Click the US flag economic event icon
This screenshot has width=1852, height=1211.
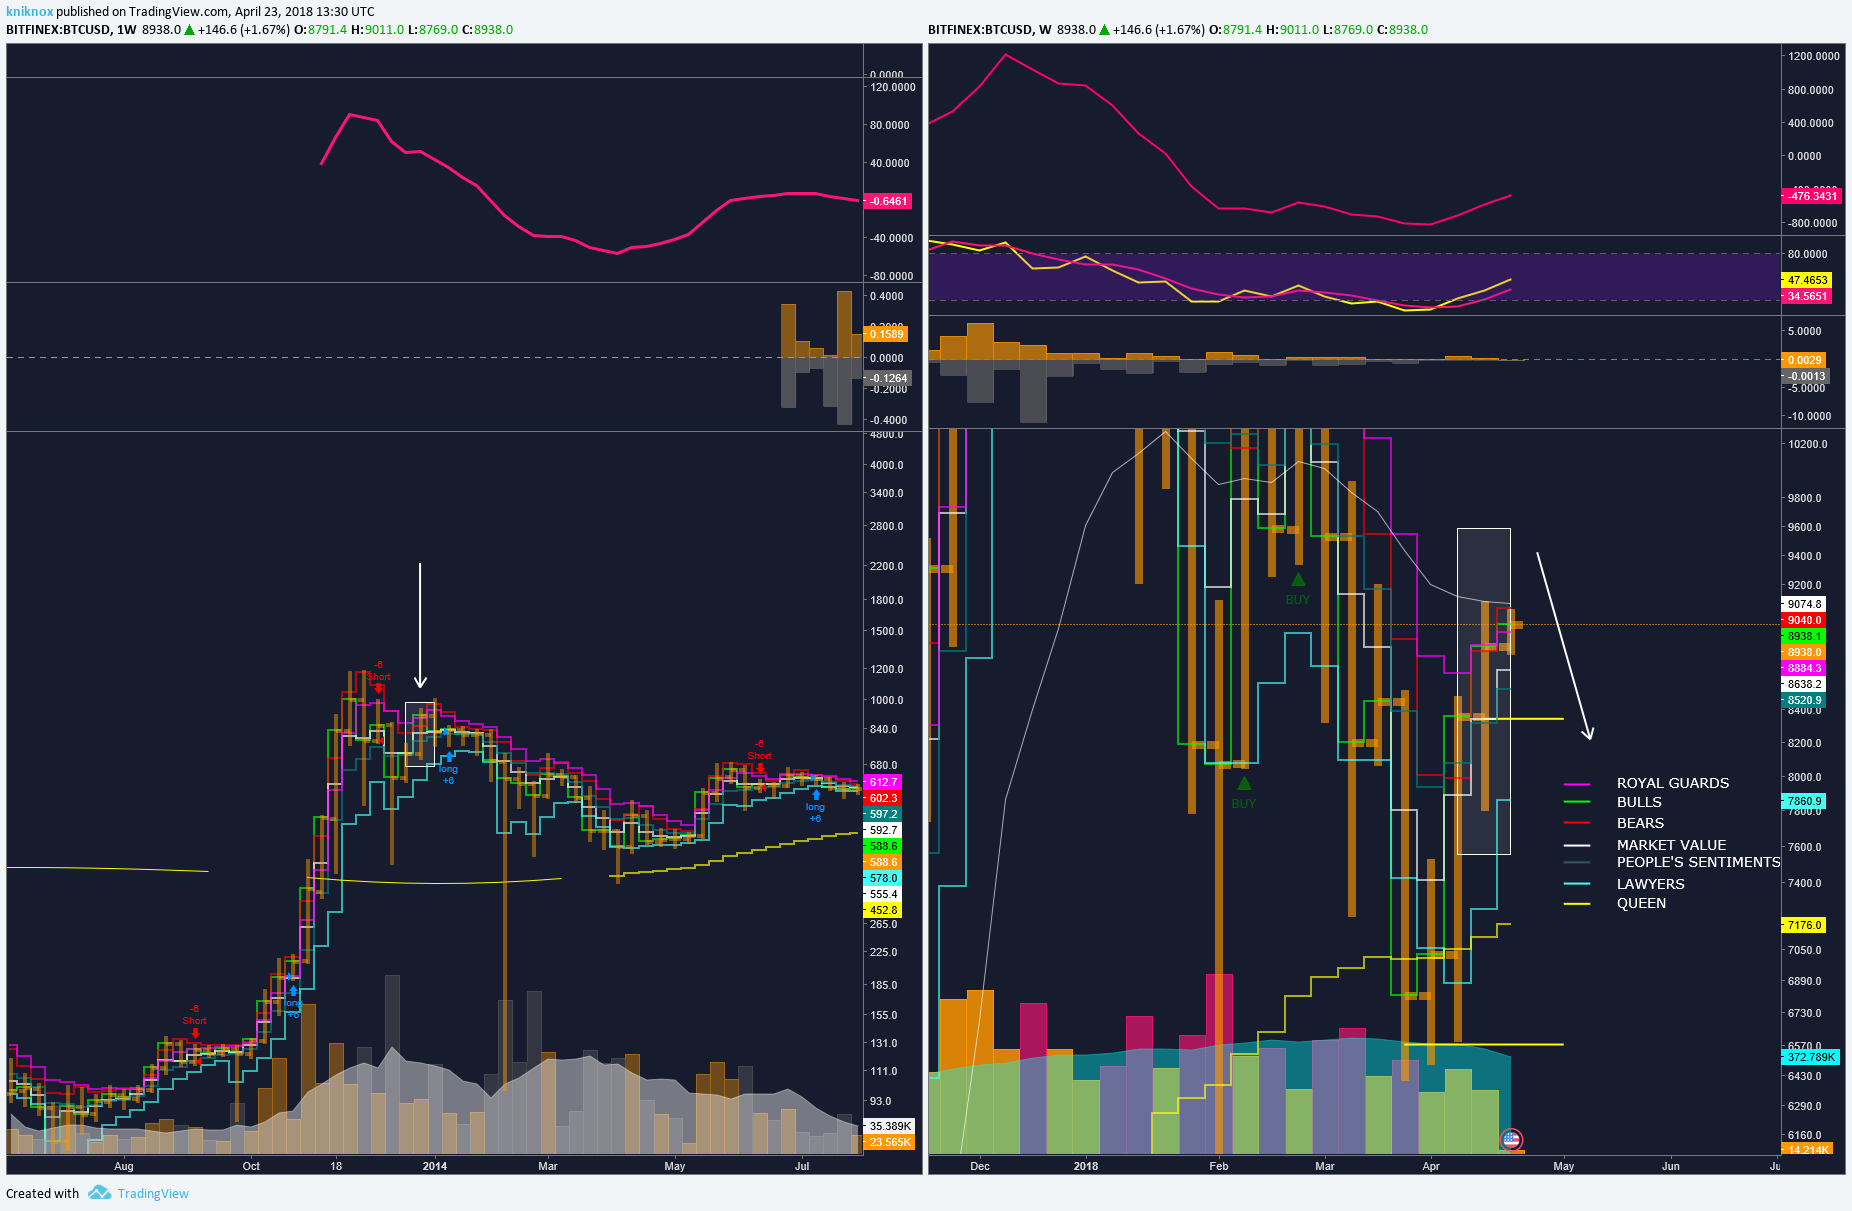pos(1511,1139)
